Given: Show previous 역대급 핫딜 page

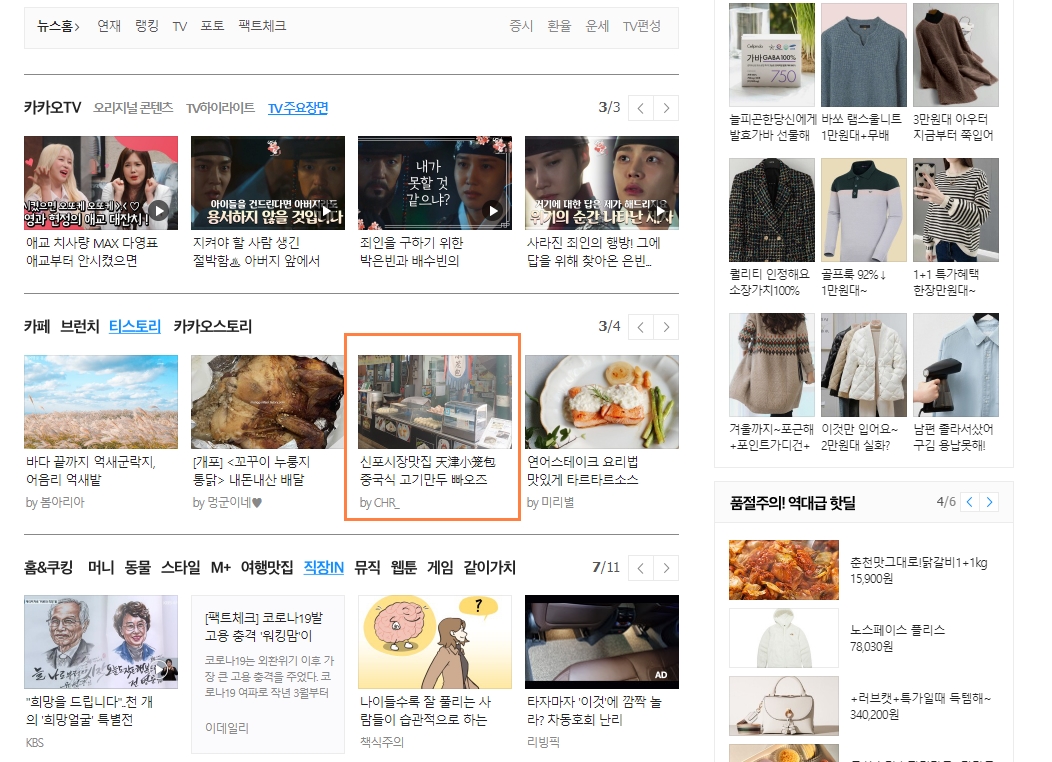Looking at the screenshot, I should (969, 502).
